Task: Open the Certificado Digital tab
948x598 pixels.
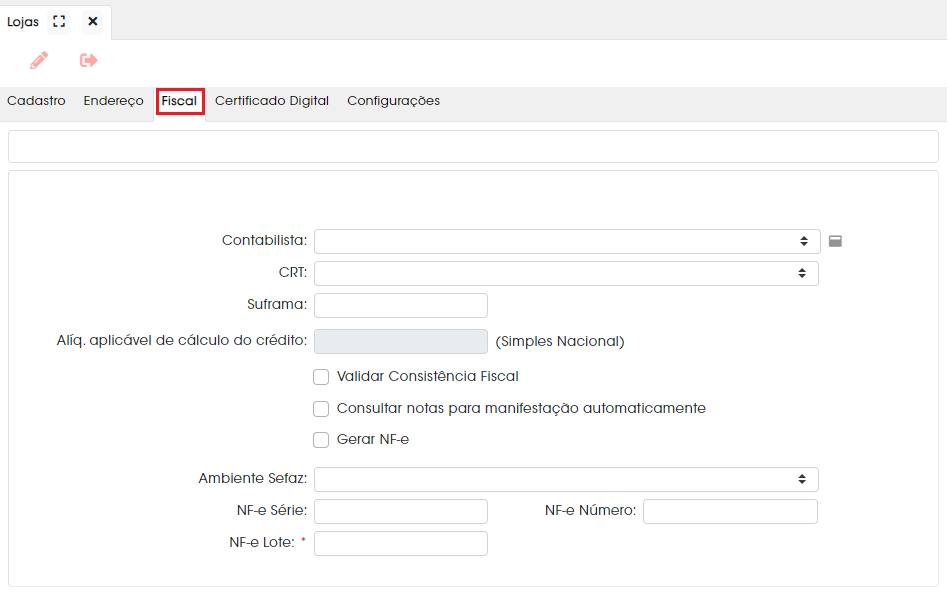Action: (x=272, y=101)
